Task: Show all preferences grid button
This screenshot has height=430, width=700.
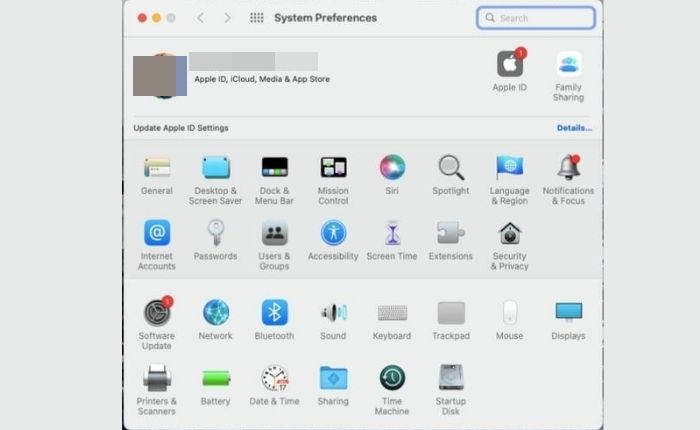Action: click(257, 18)
